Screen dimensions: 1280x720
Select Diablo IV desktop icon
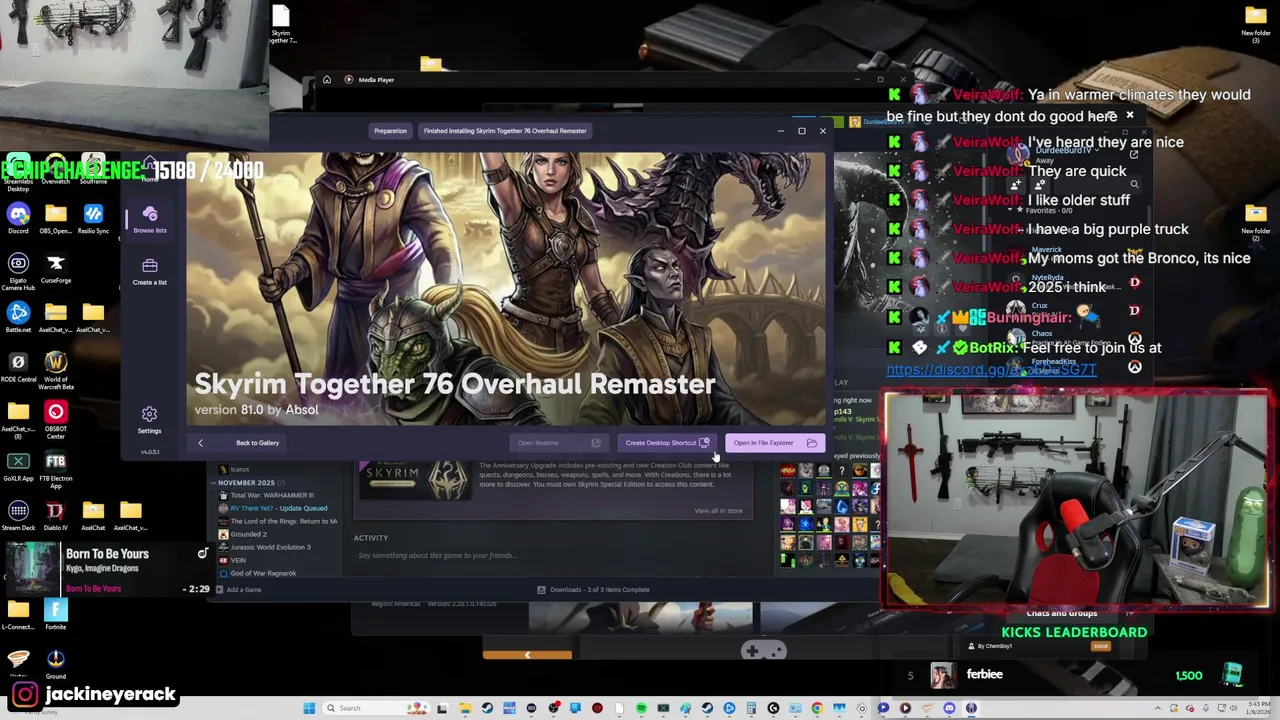coord(55,516)
